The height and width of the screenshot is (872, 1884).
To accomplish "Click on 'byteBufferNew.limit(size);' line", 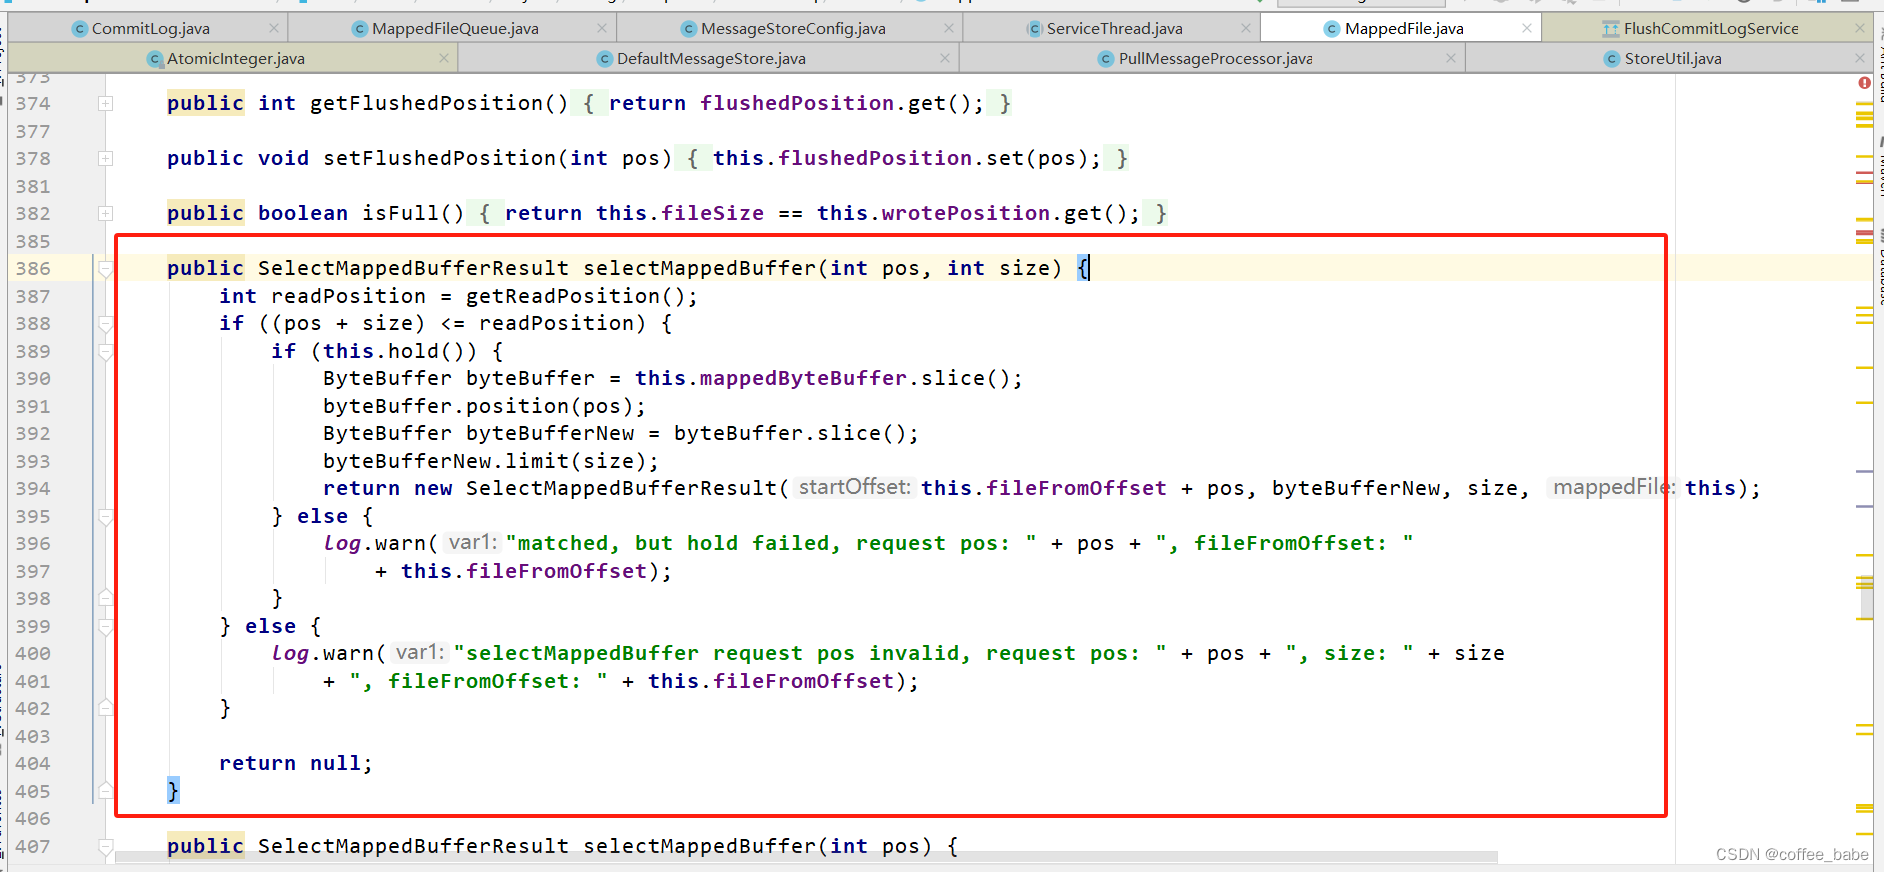I will pos(491,462).
